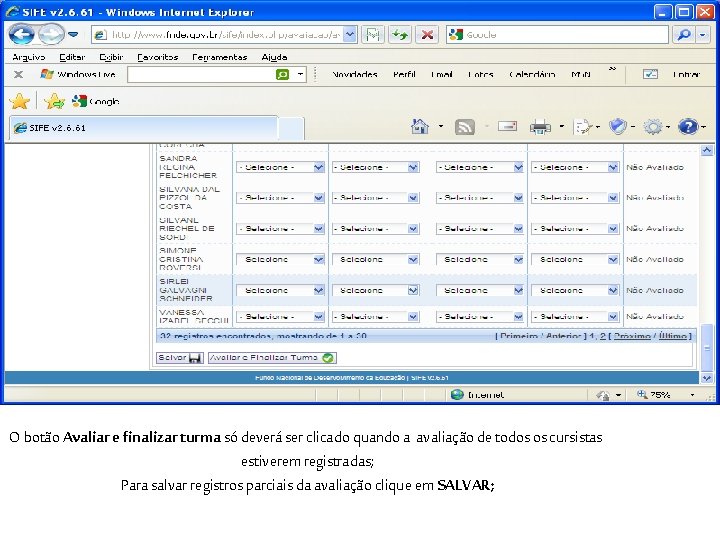This screenshot has width=720, height=540.
Task: Click the compatibility view page icon
Action: pos(372,34)
